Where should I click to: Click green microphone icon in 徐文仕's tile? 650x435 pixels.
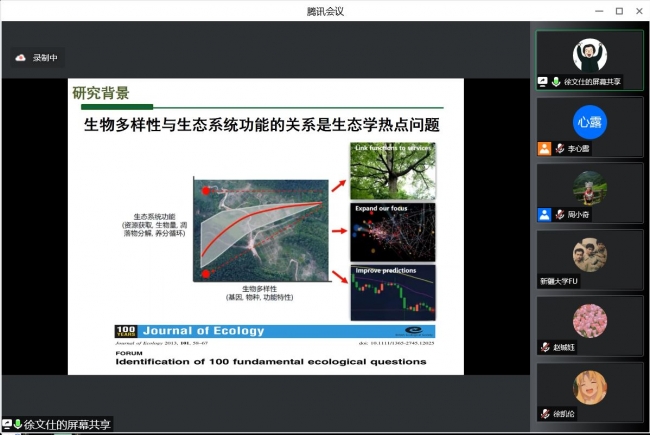point(555,82)
